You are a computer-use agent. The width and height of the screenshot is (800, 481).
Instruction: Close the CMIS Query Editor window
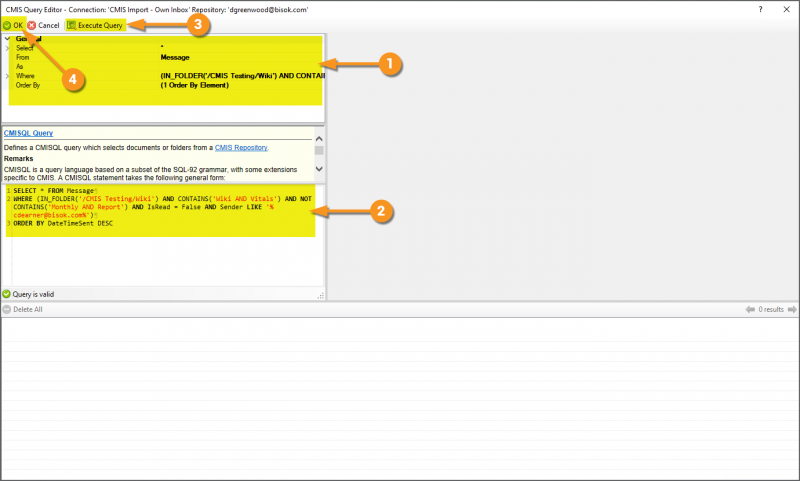click(x=786, y=9)
